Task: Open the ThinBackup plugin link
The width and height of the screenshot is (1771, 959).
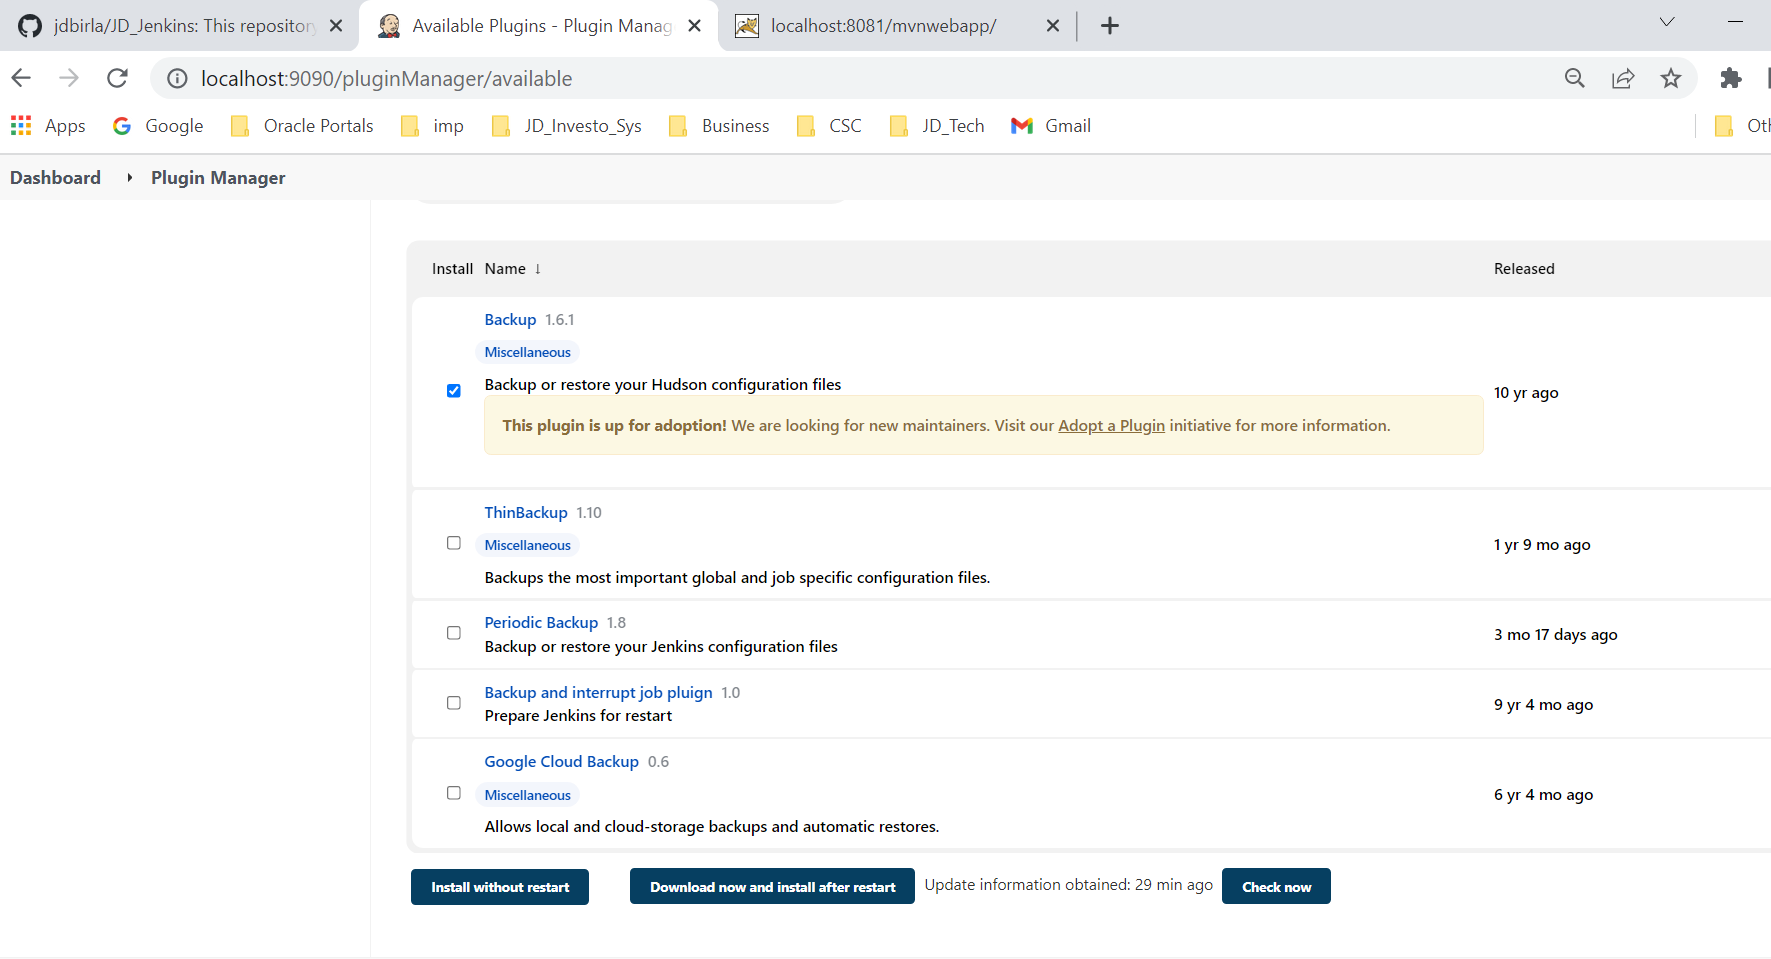Action: tap(526, 512)
